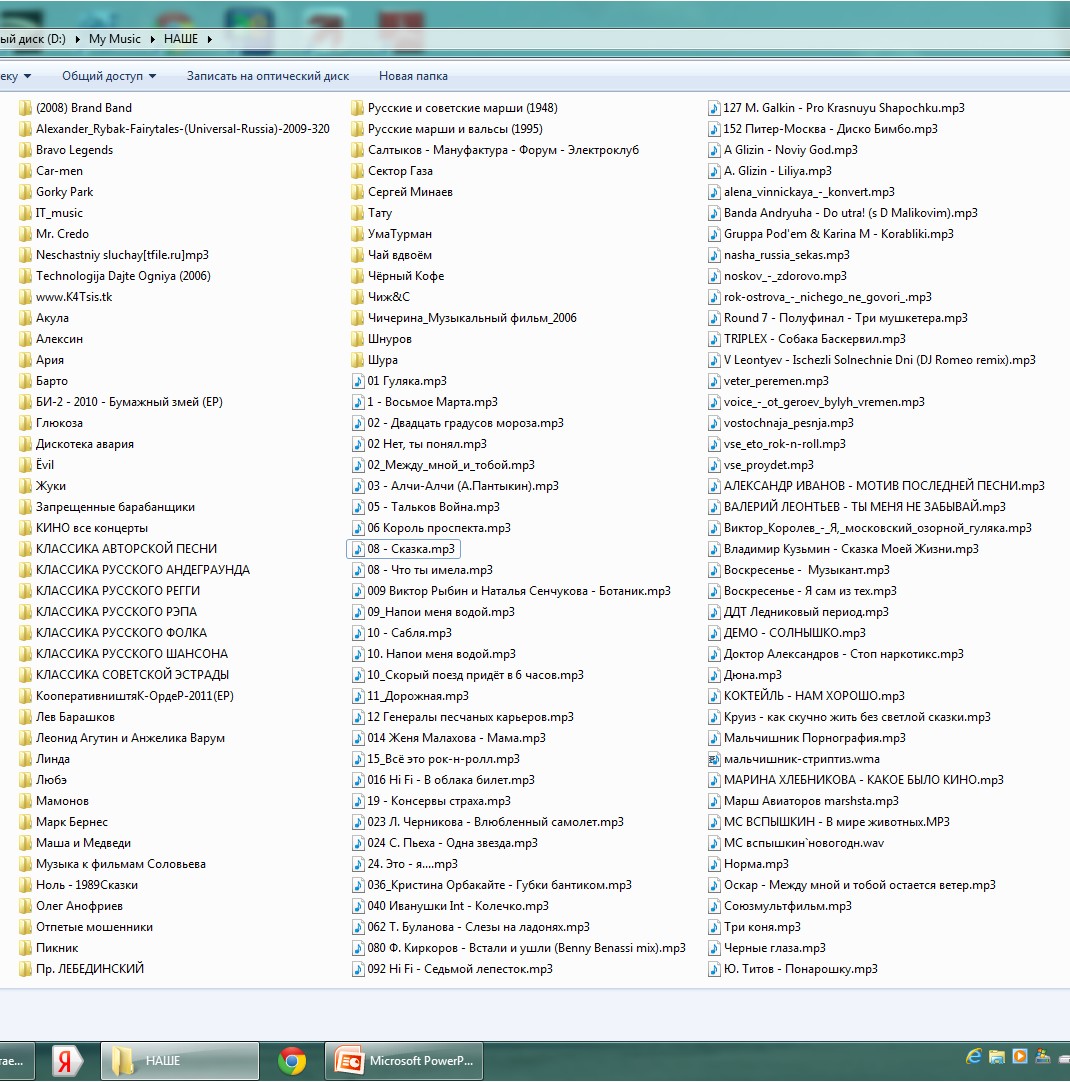Select folder БИ-2 - 2010 - Бумажный змей (EP)
Screen dimensions: 1070x1082
point(121,402)
